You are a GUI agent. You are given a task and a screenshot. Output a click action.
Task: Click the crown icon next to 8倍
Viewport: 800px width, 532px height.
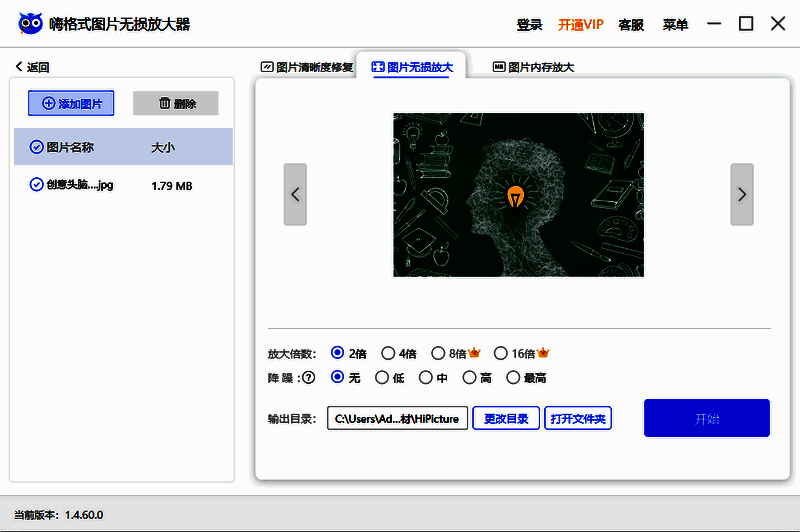click(x=474, y=352)
